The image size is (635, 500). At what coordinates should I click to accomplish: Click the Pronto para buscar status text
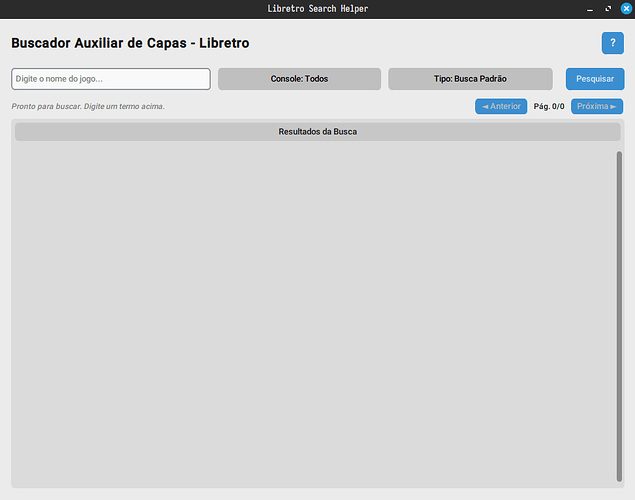pyautogui.click(x=88, y=106)
